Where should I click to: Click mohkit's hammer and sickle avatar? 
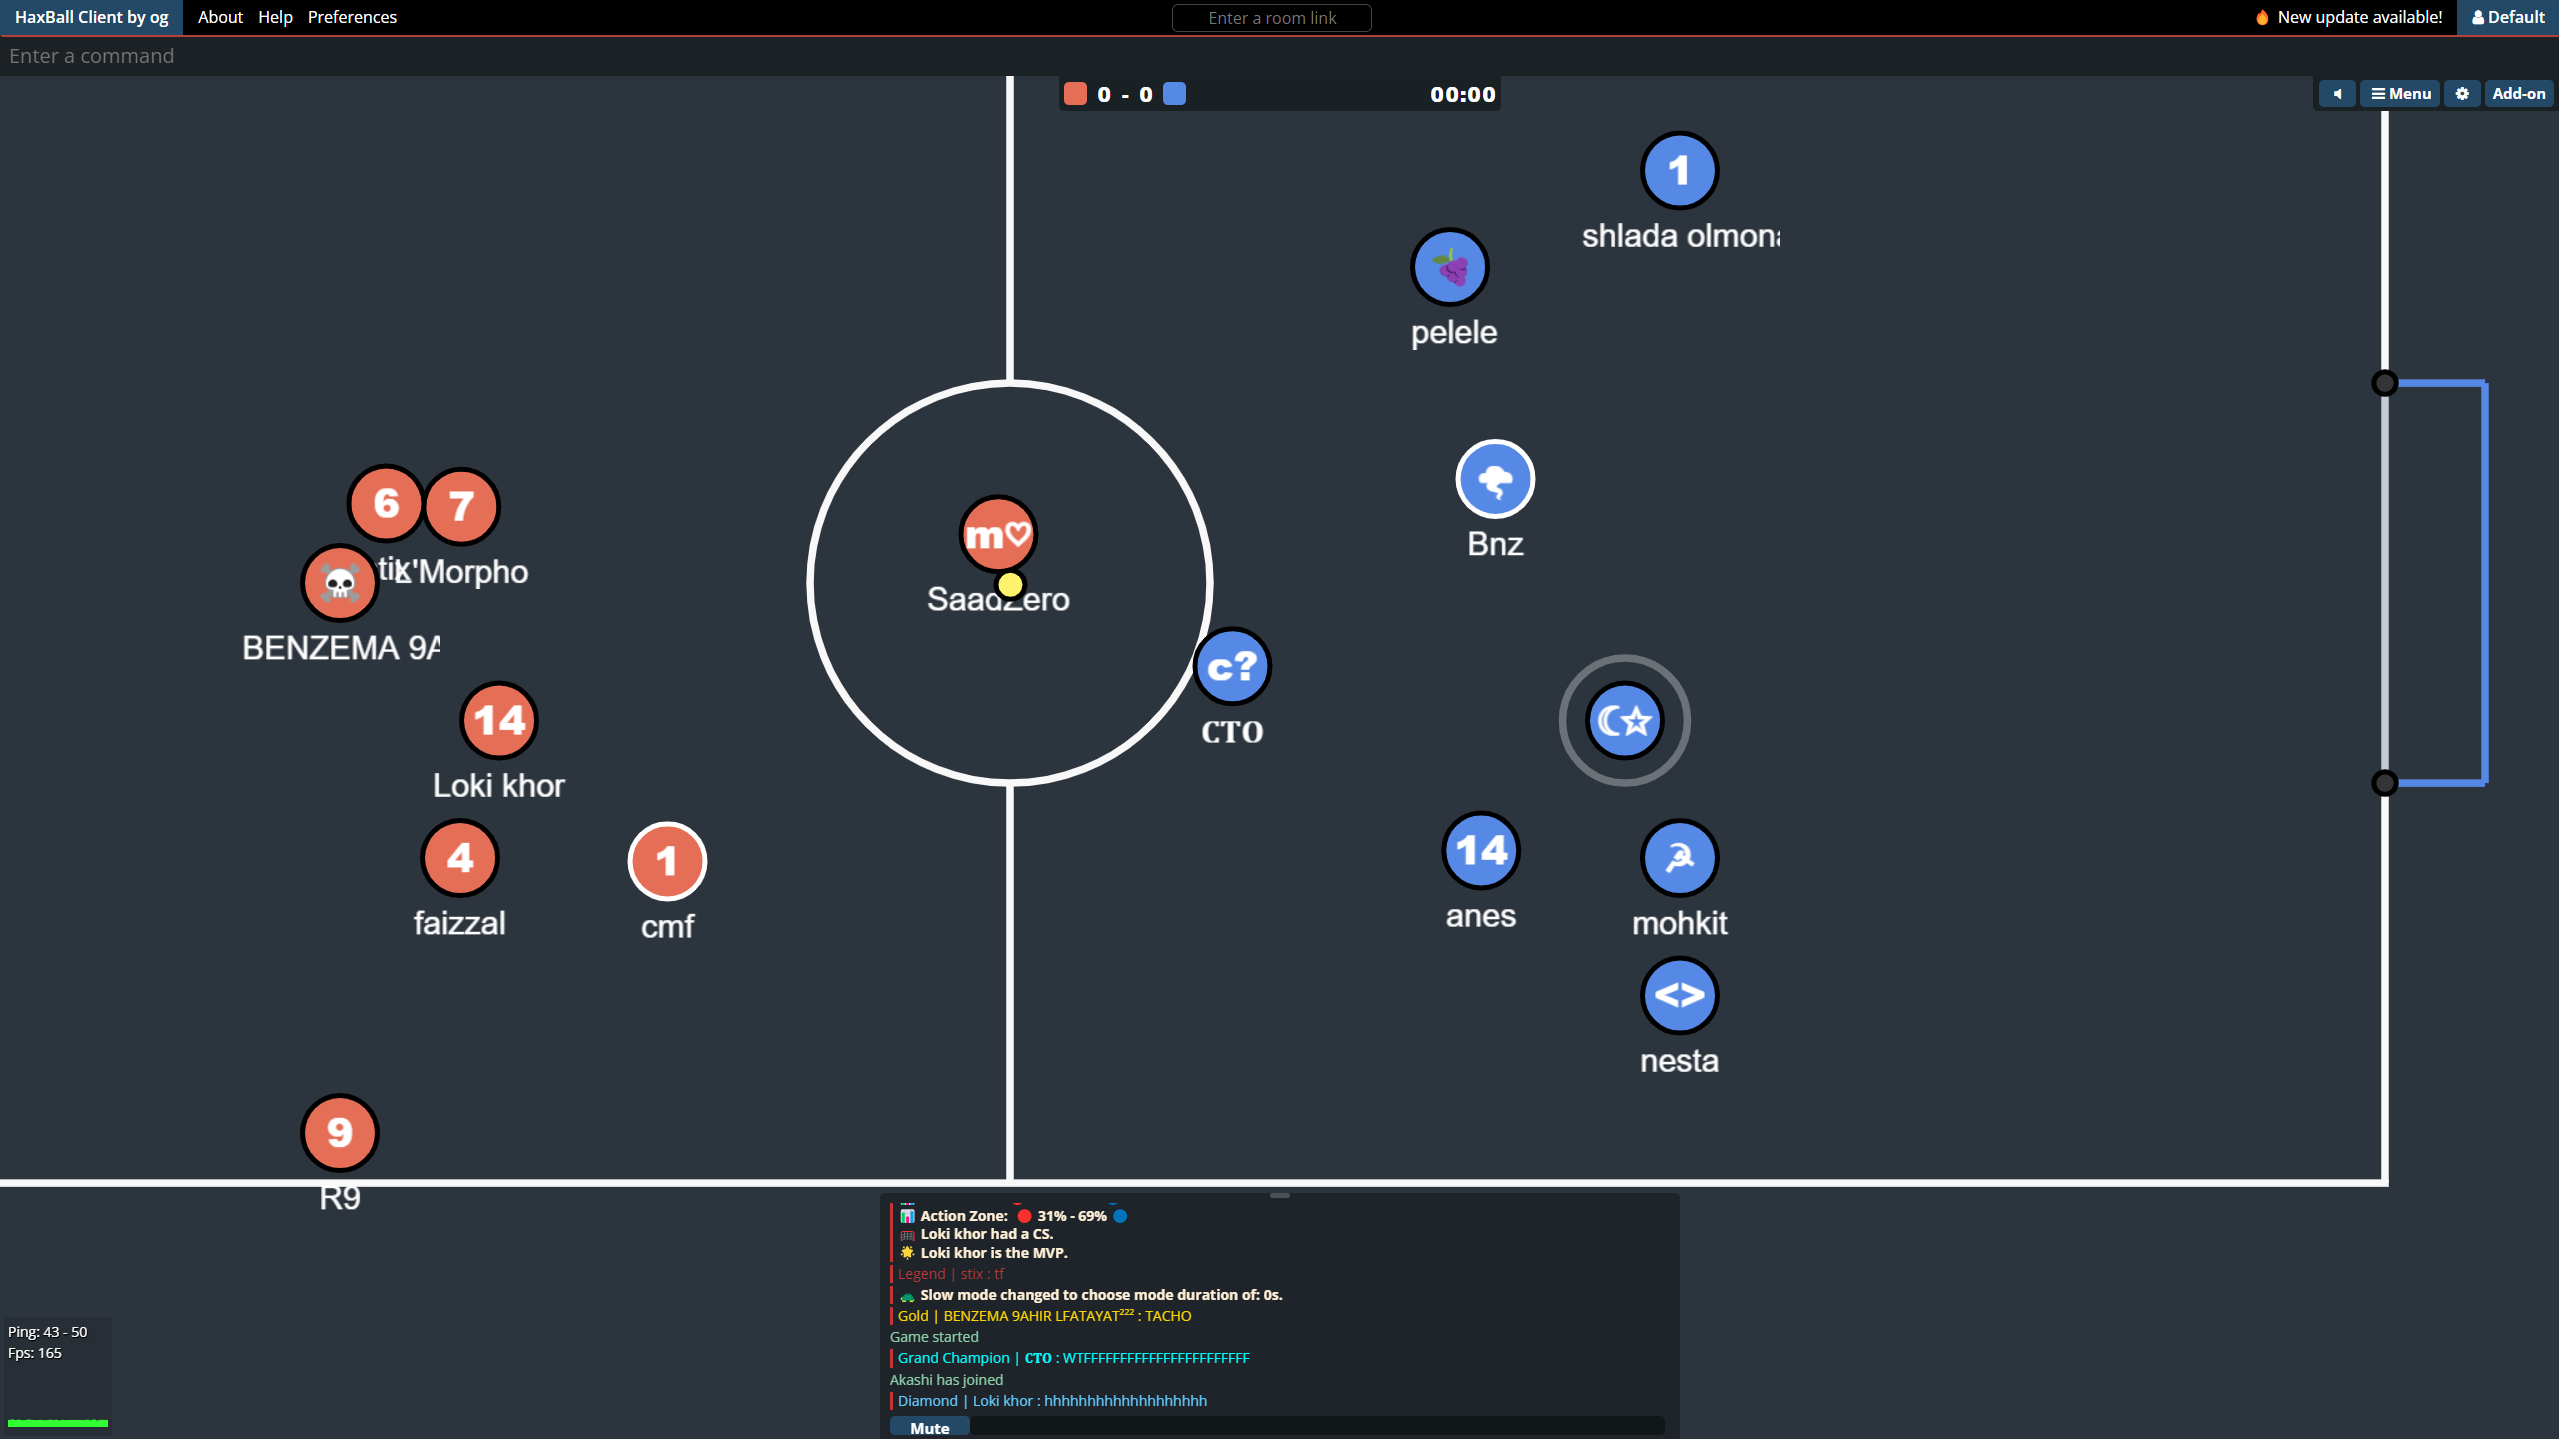tap(1679, 858)
